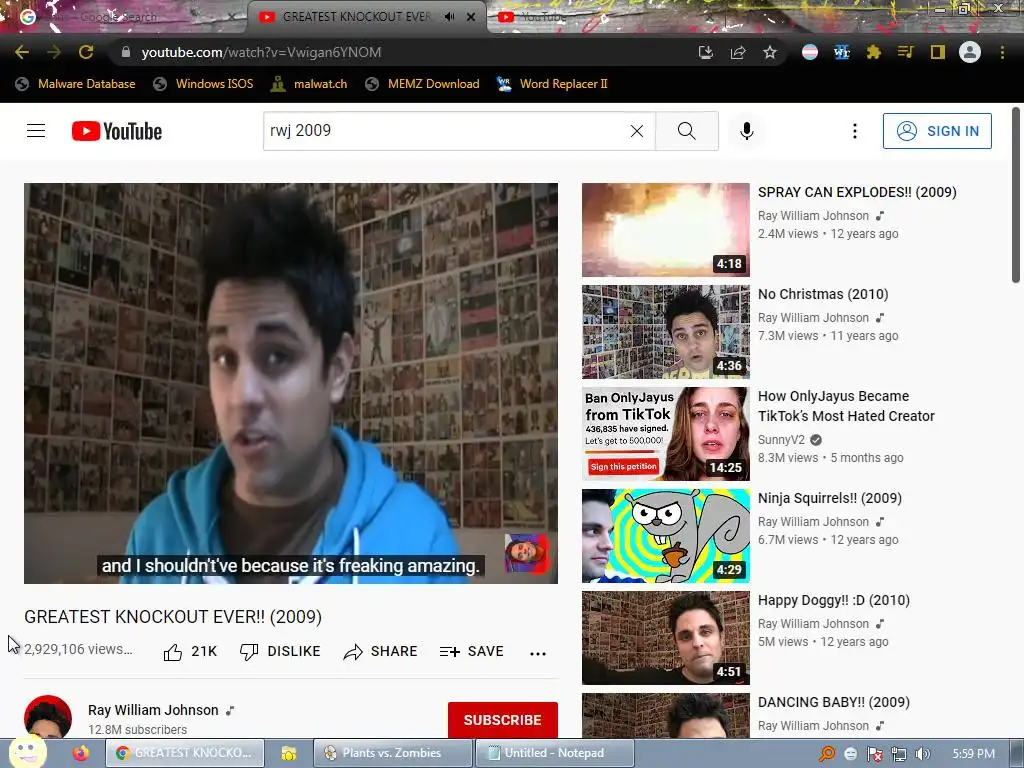Close the GREATEST KNOCKOUT EVER tab
The image size is (1024, 768).
(x=471, y=17)
